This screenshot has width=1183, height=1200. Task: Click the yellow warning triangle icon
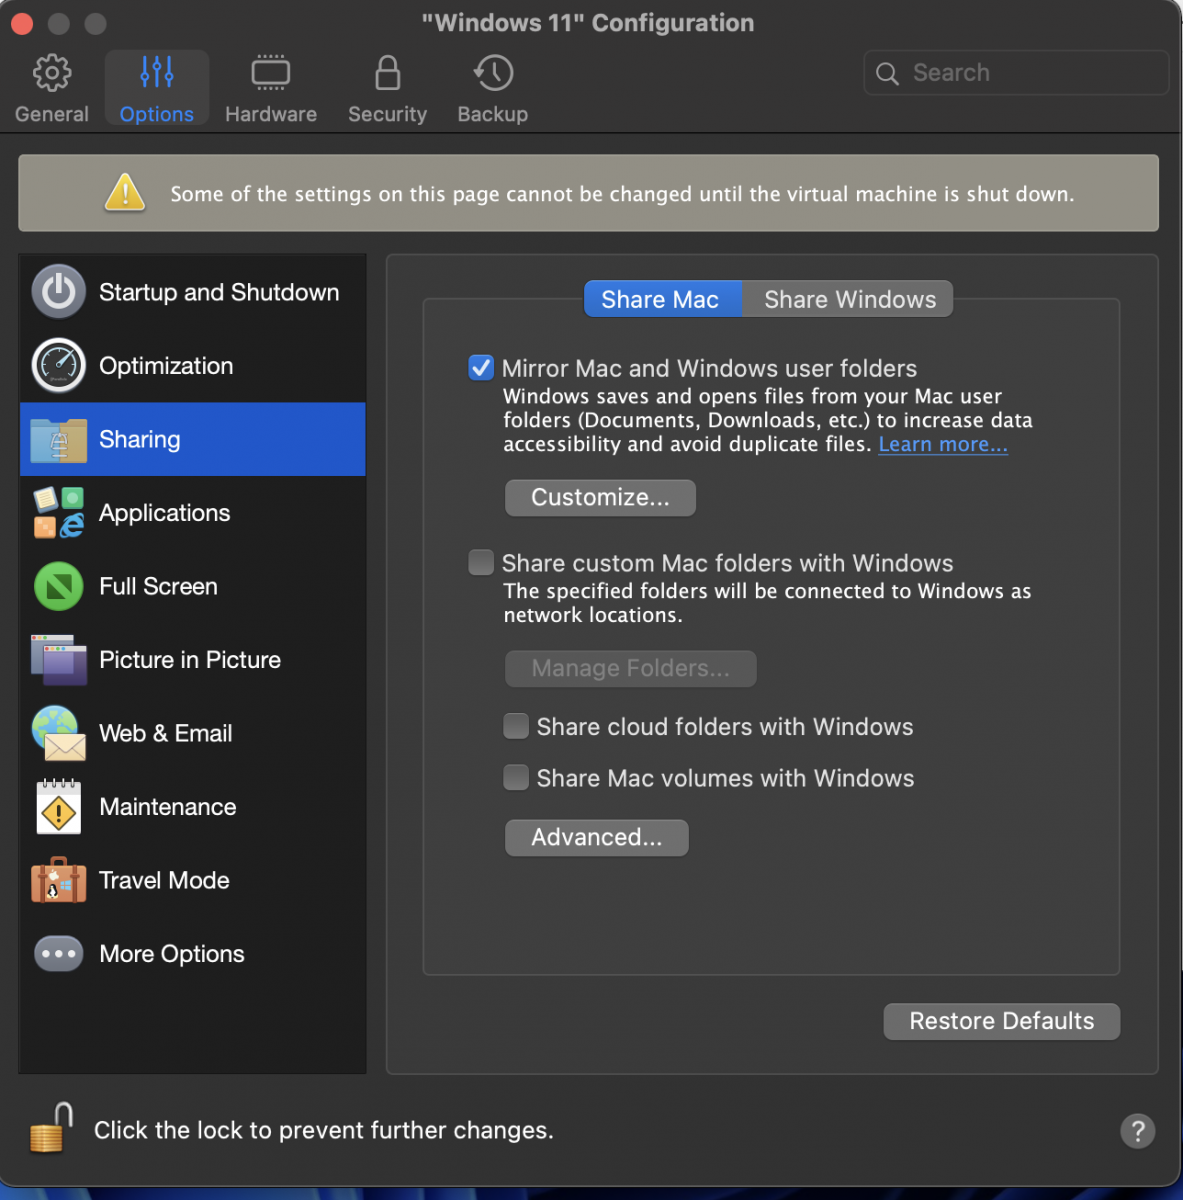coord(125,192)
